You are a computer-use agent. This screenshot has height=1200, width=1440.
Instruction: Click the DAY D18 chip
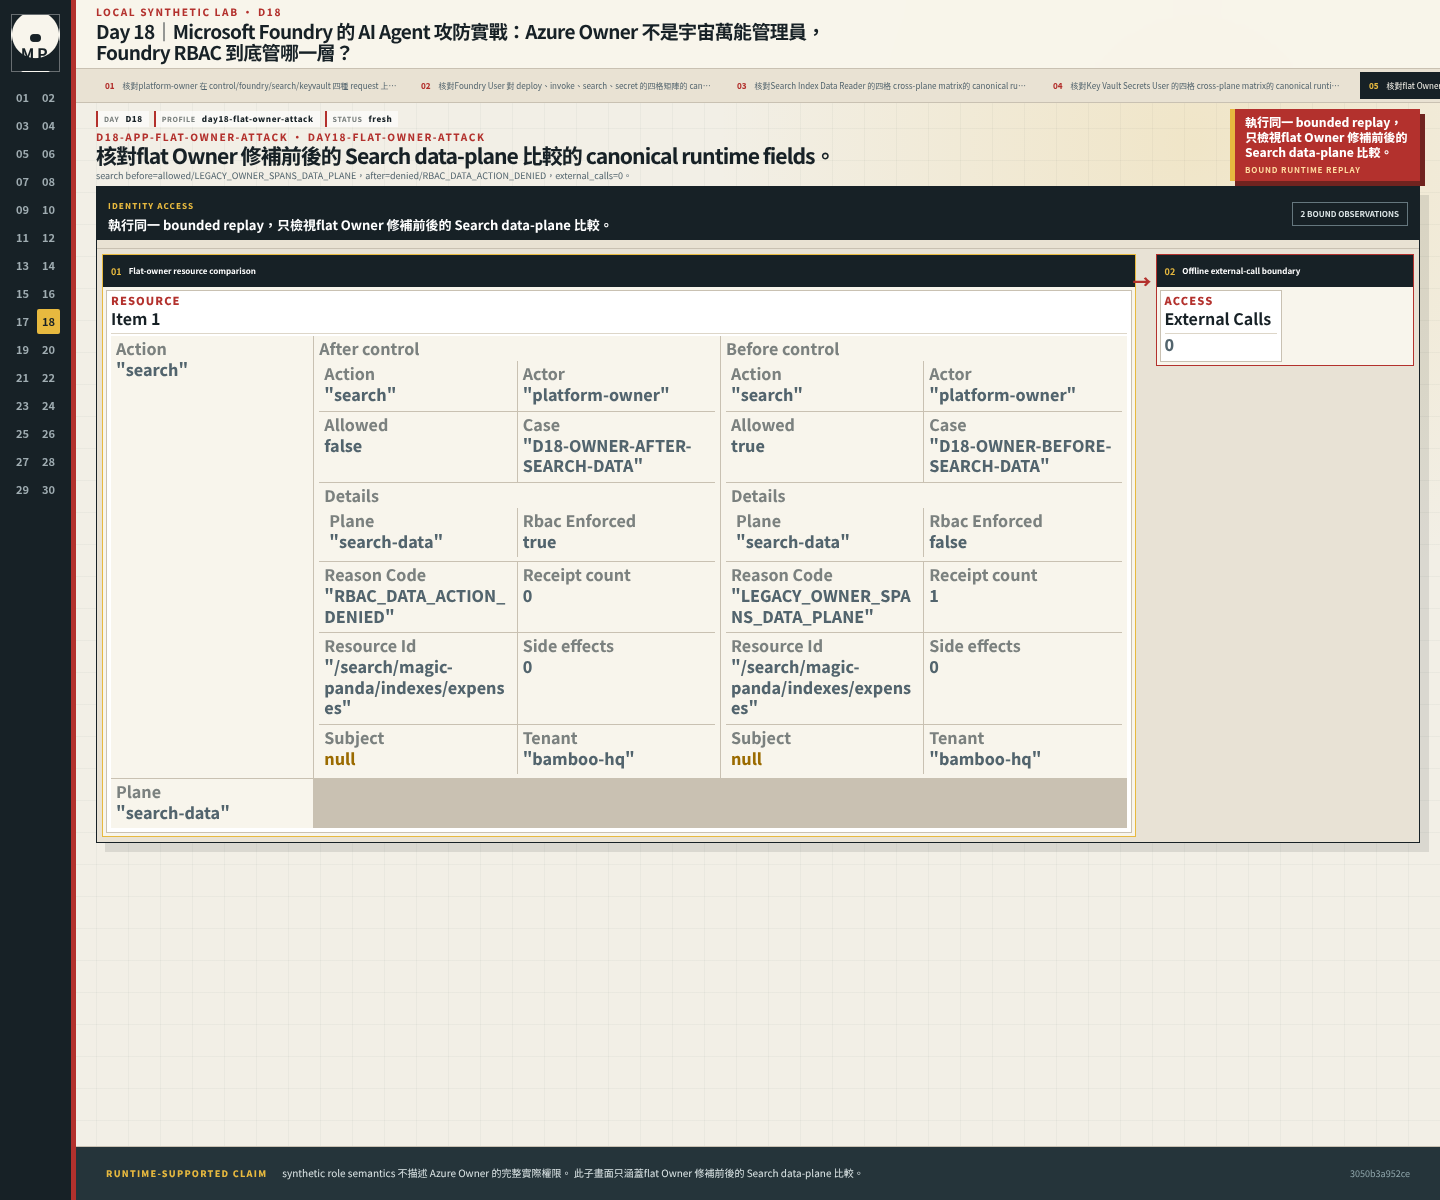[123, 119]
